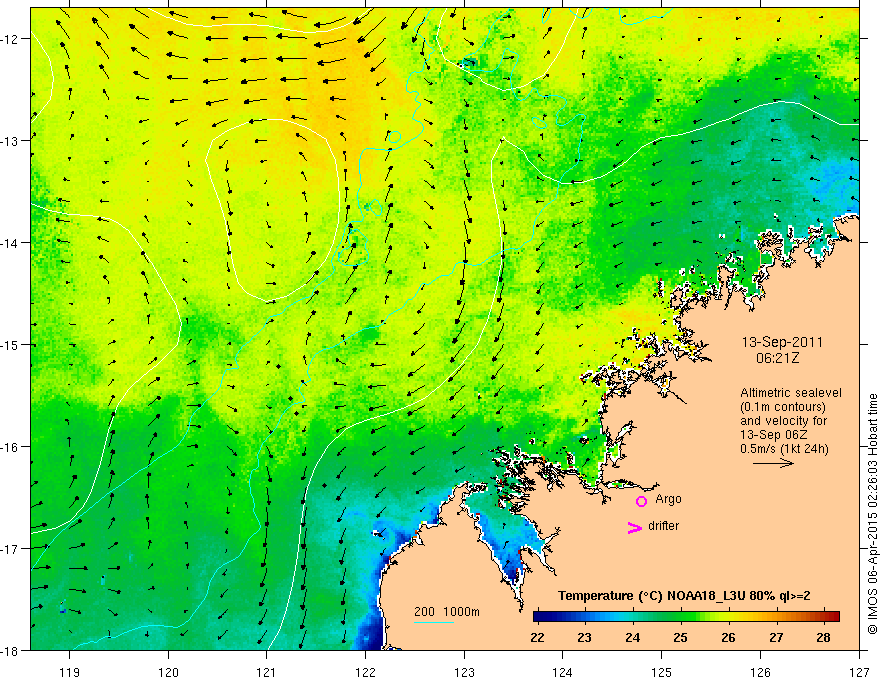The width and height of the screenshot is (880, 680).
Task: Click the Temperature NOAA18_L3U colorbar title
Action: 684,596
